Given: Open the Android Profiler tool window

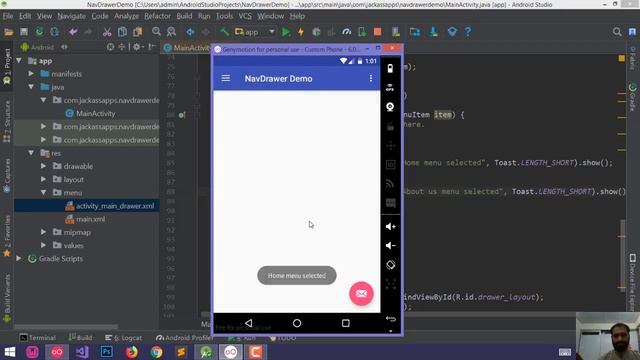Looking at the screenshot, I should point(184,338).
